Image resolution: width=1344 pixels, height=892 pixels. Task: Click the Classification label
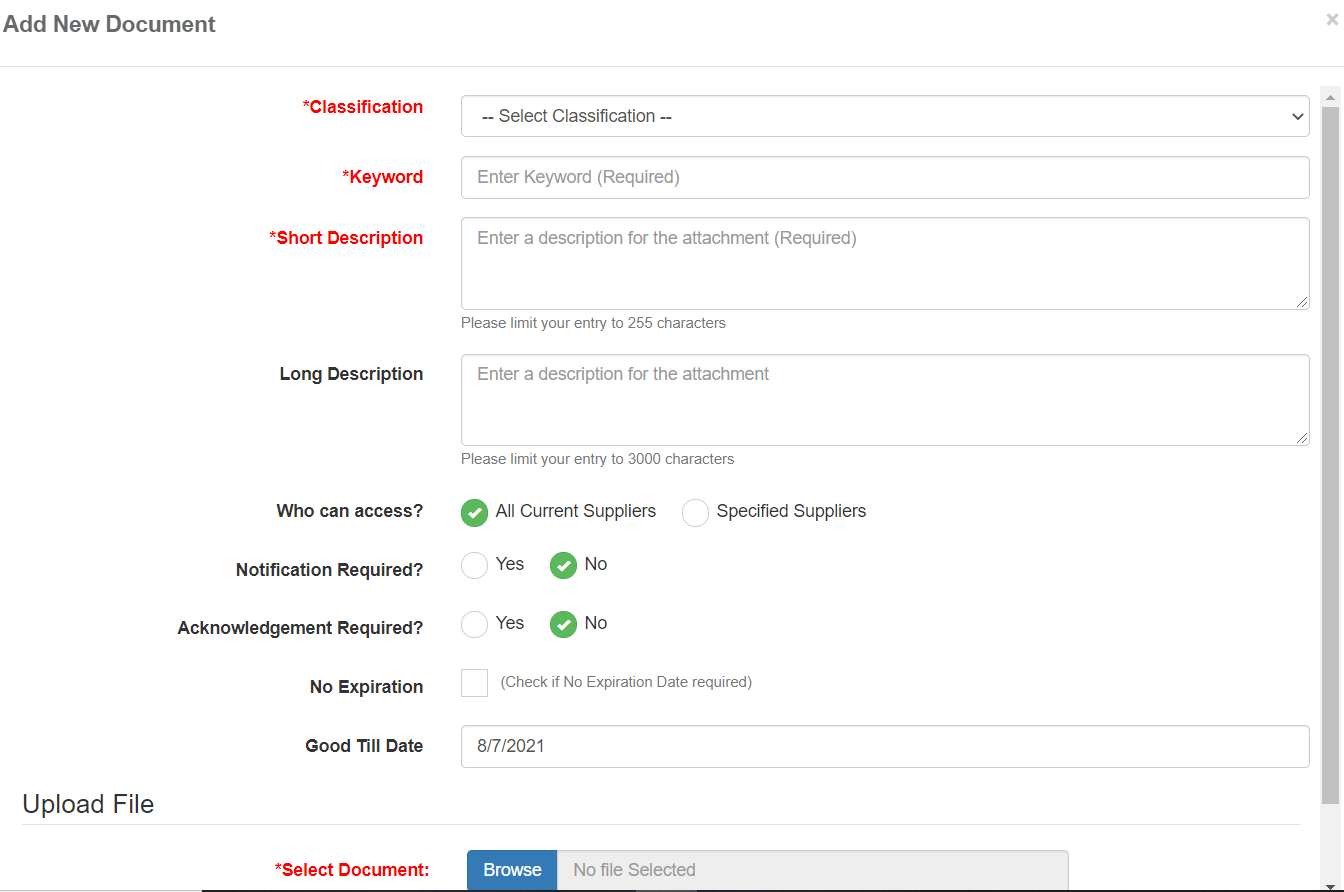point(363,107)
